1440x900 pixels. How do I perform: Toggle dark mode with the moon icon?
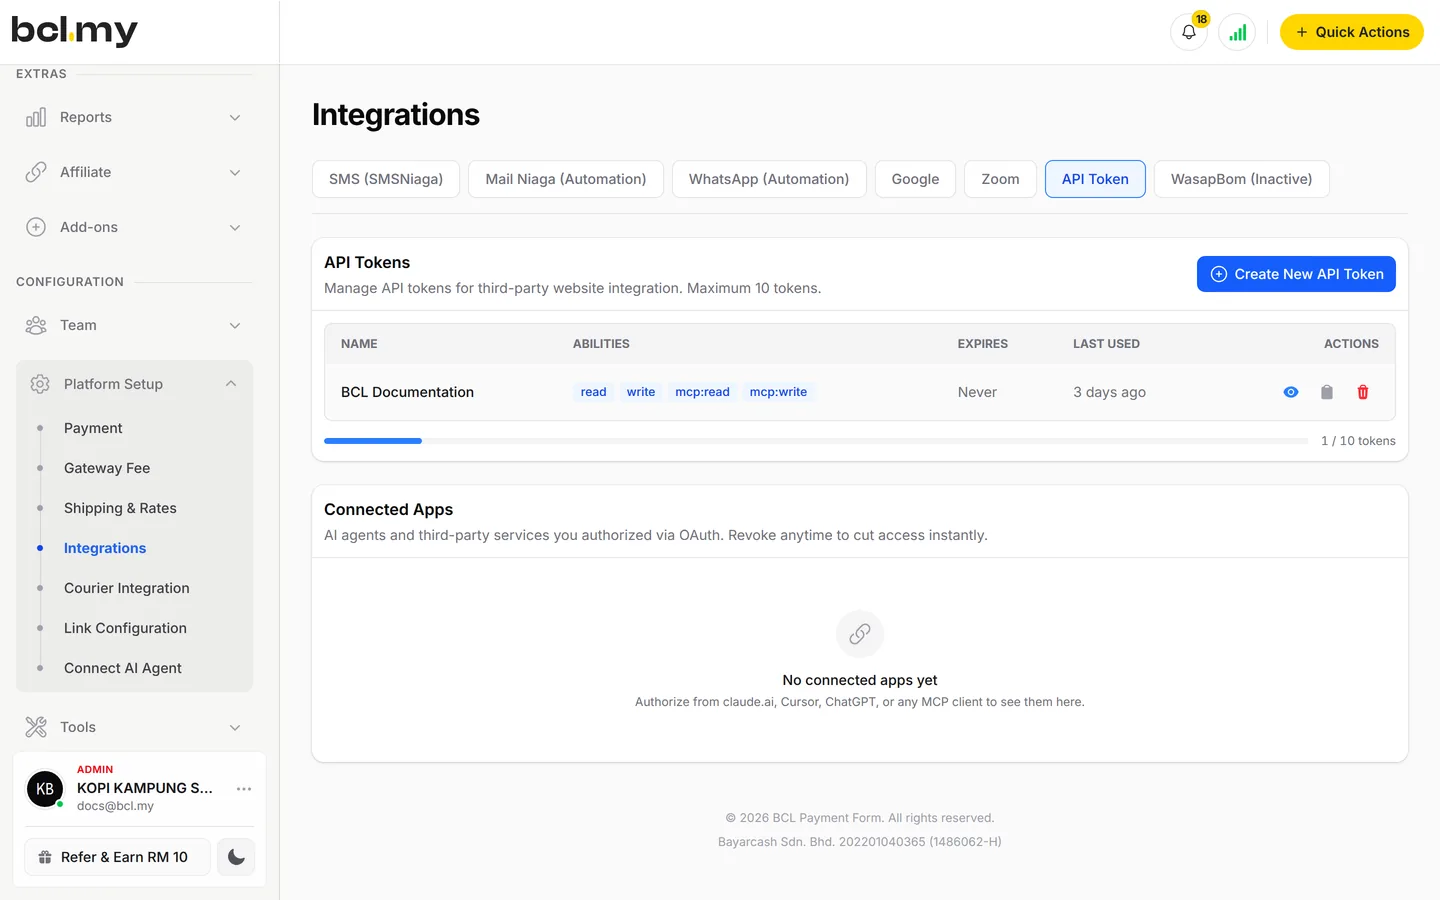[236, 857]
